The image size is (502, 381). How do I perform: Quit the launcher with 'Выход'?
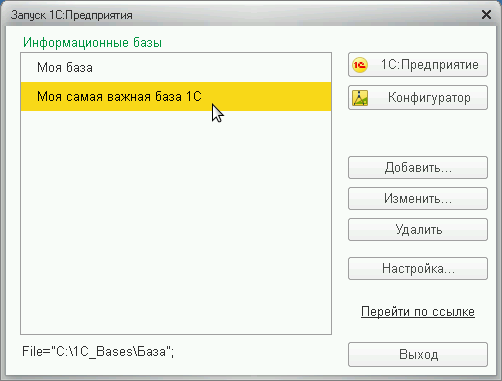tap(418, 355)
